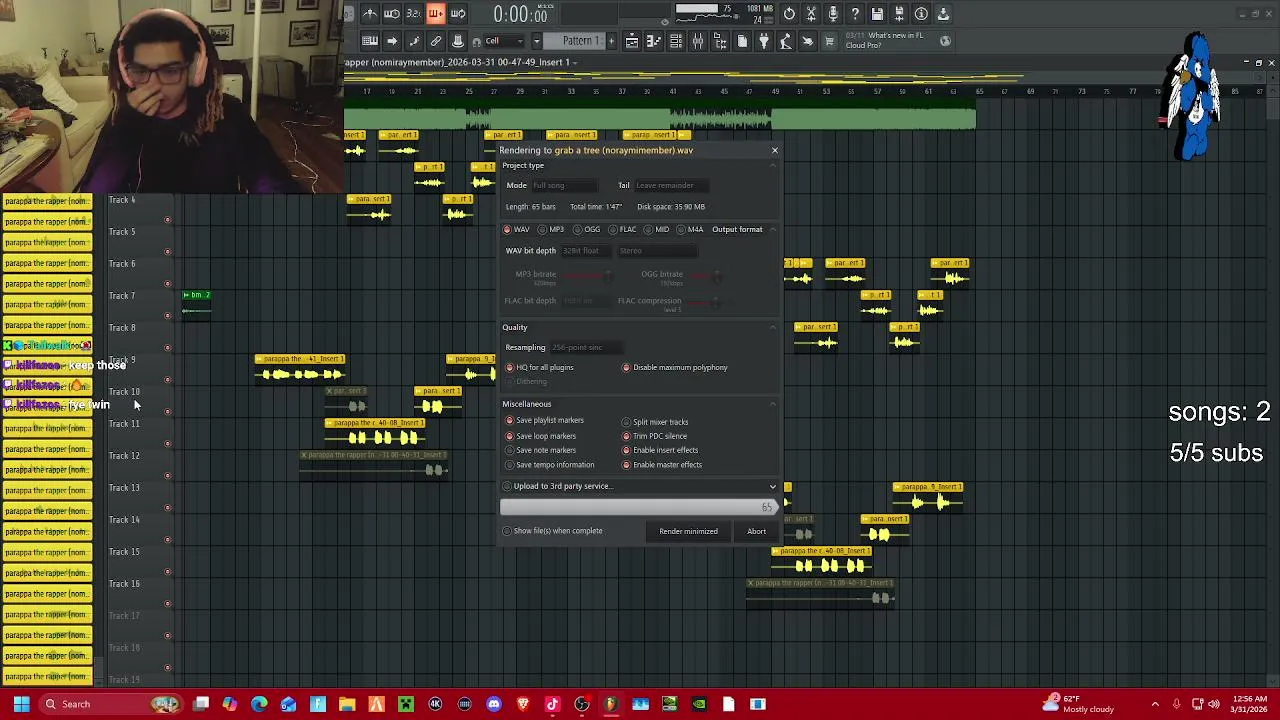1280x720 pixels.
Task: Click the export download arrow icon
Action: click(x=943, y=14)
